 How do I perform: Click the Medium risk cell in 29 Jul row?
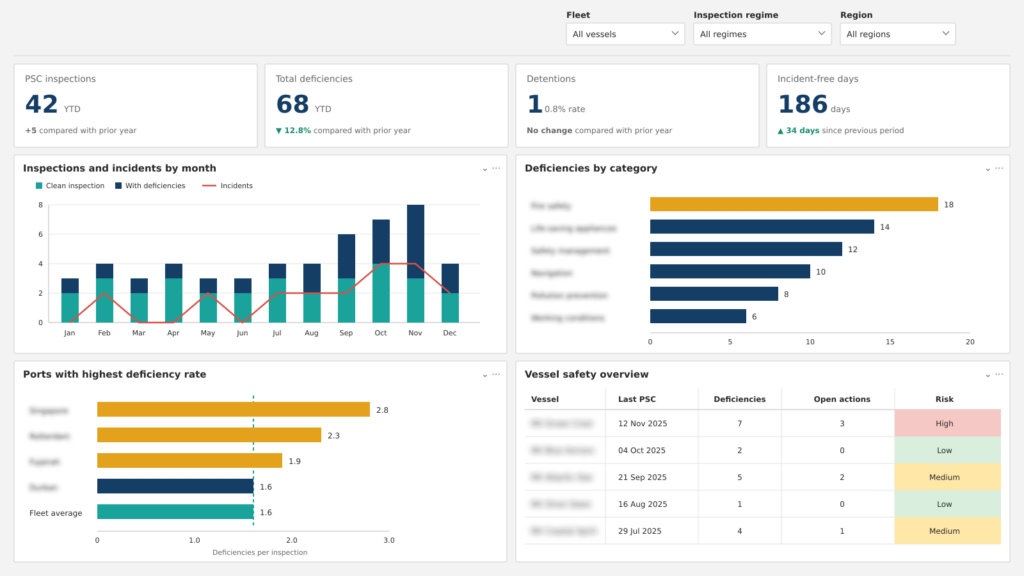(948, 531)
